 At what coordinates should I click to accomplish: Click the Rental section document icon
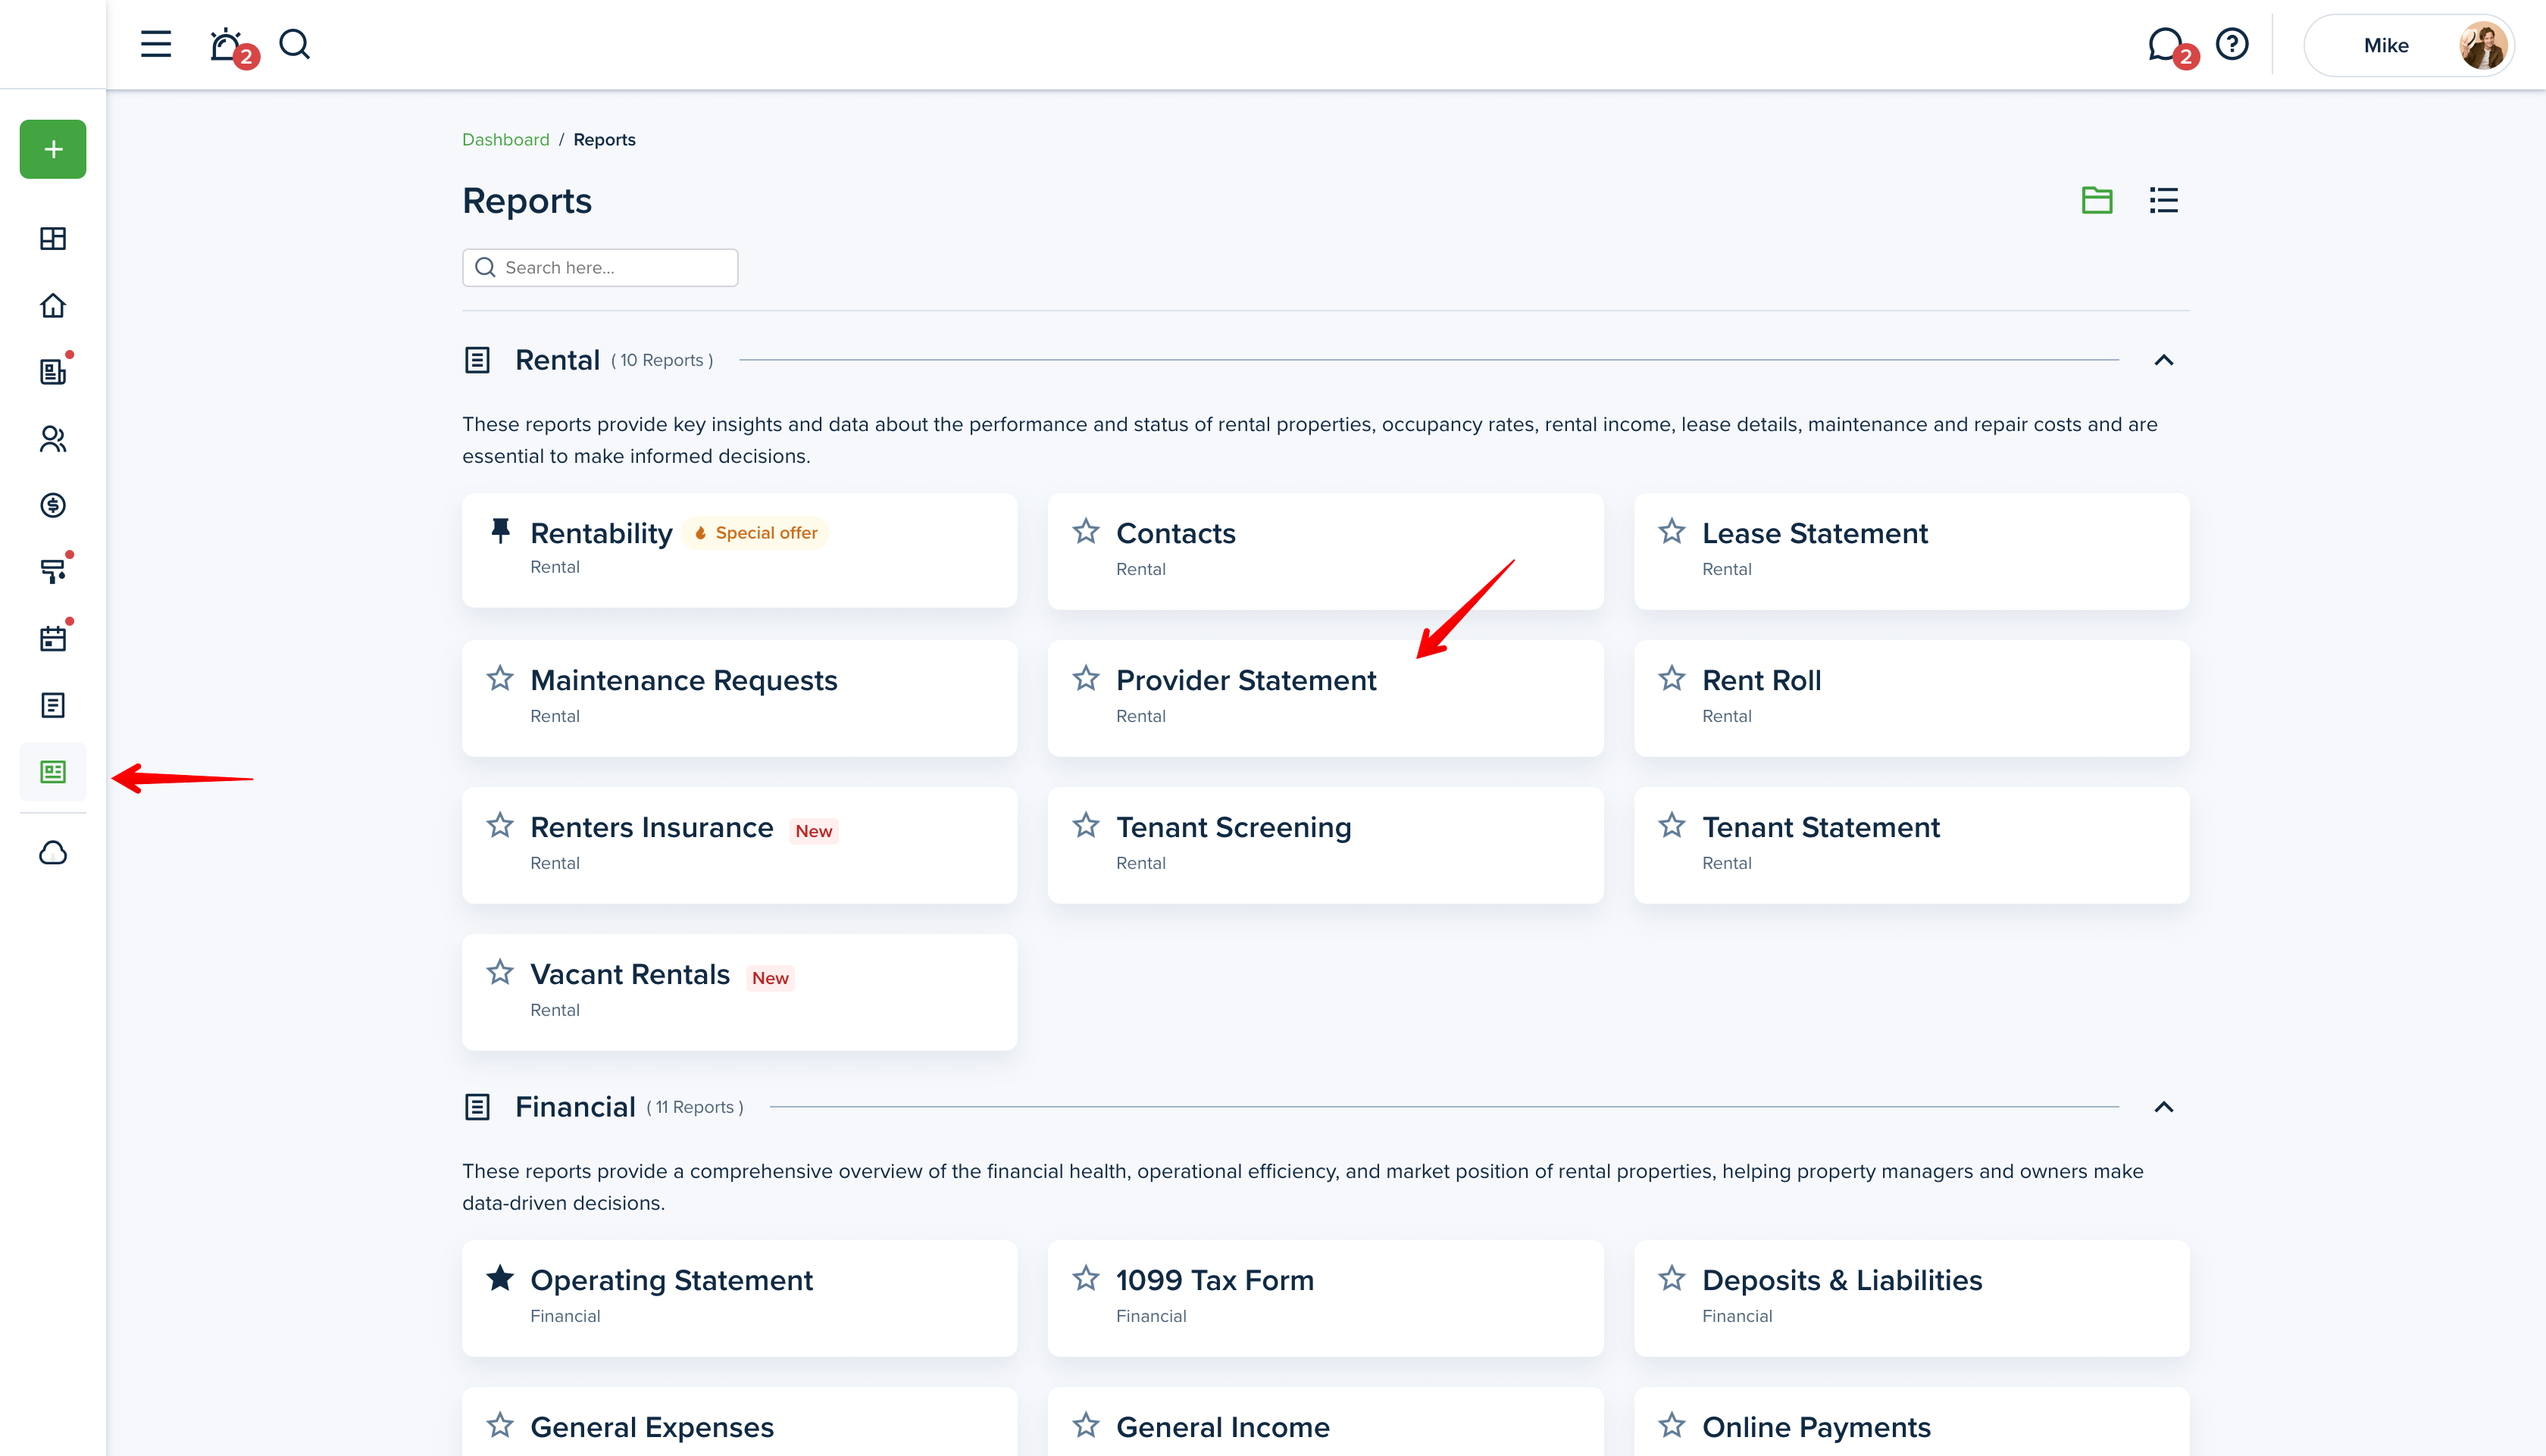pyautogui.click(x=477, y=360)
